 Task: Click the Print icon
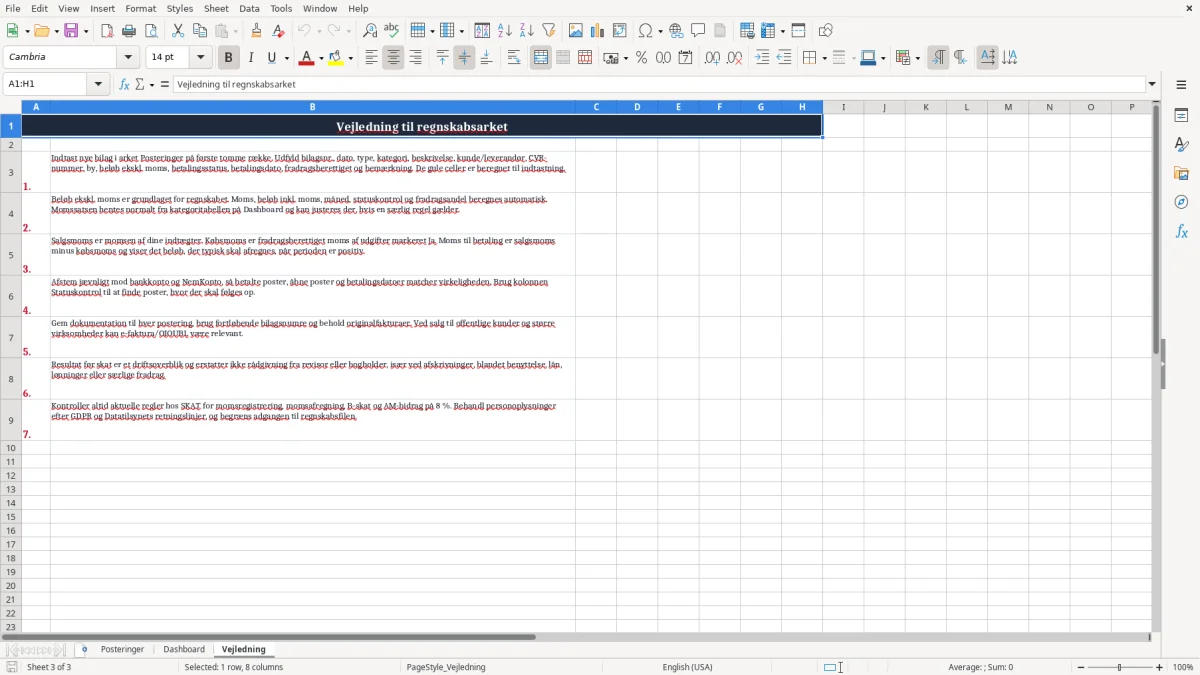point(129,31)
